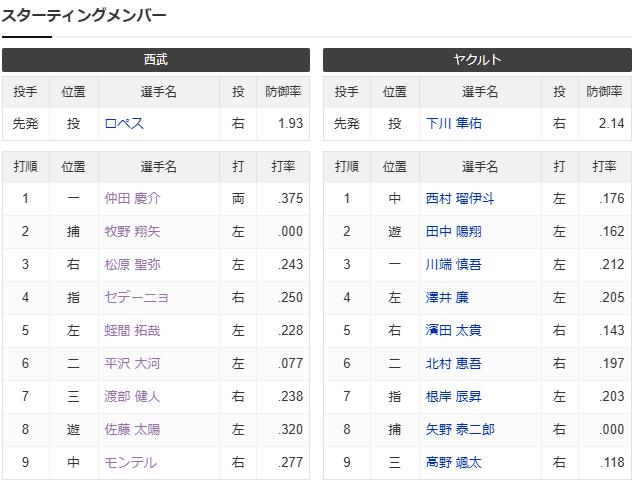
Task: Select 濱田 太貴 in Yakult lineup
Action: tap(453, 330)
